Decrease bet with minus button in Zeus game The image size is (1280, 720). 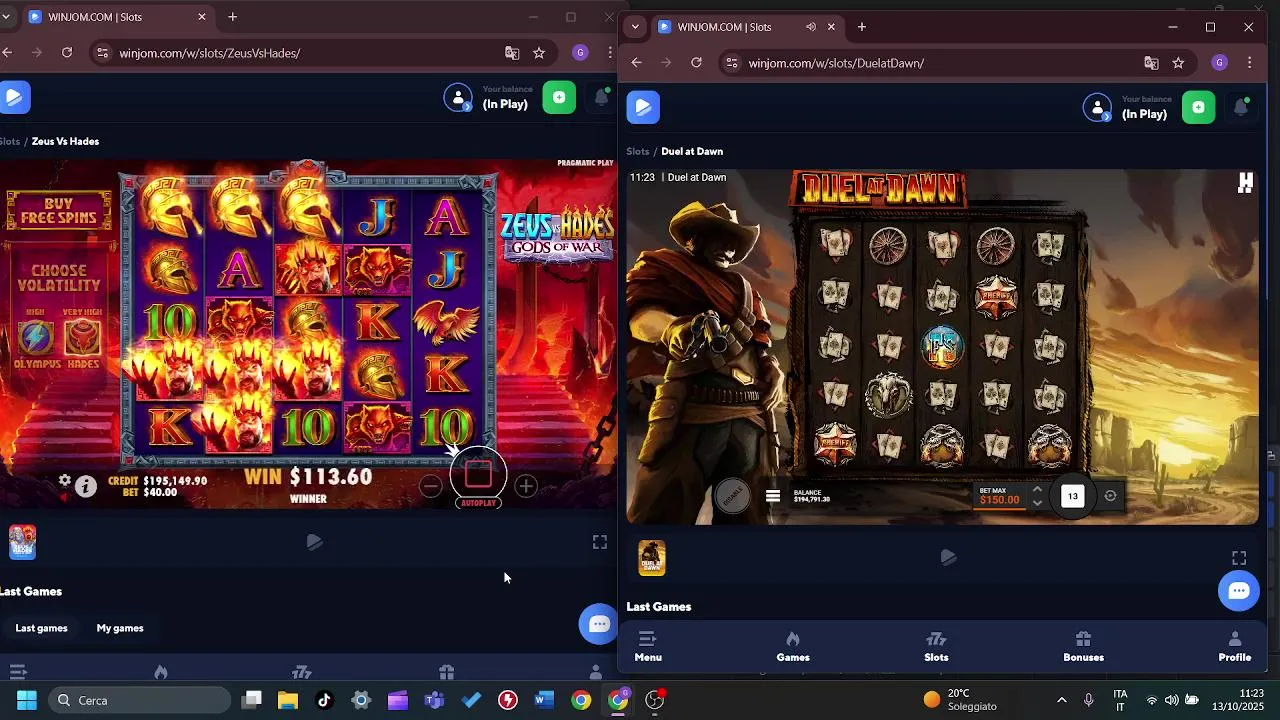pos(430,486)
